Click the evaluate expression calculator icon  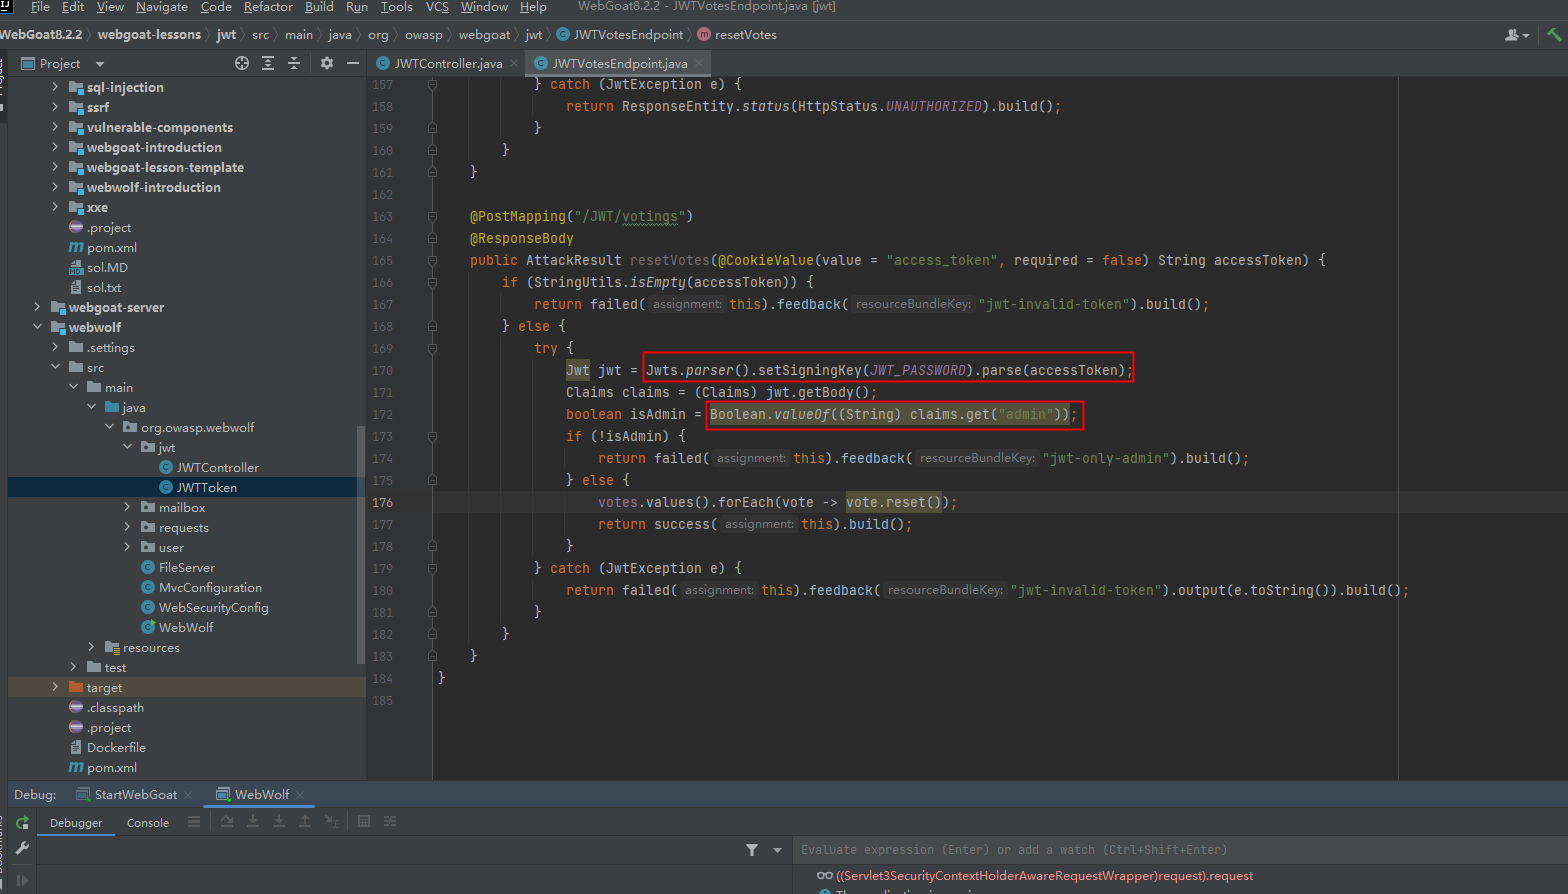(x=364, y=822)
